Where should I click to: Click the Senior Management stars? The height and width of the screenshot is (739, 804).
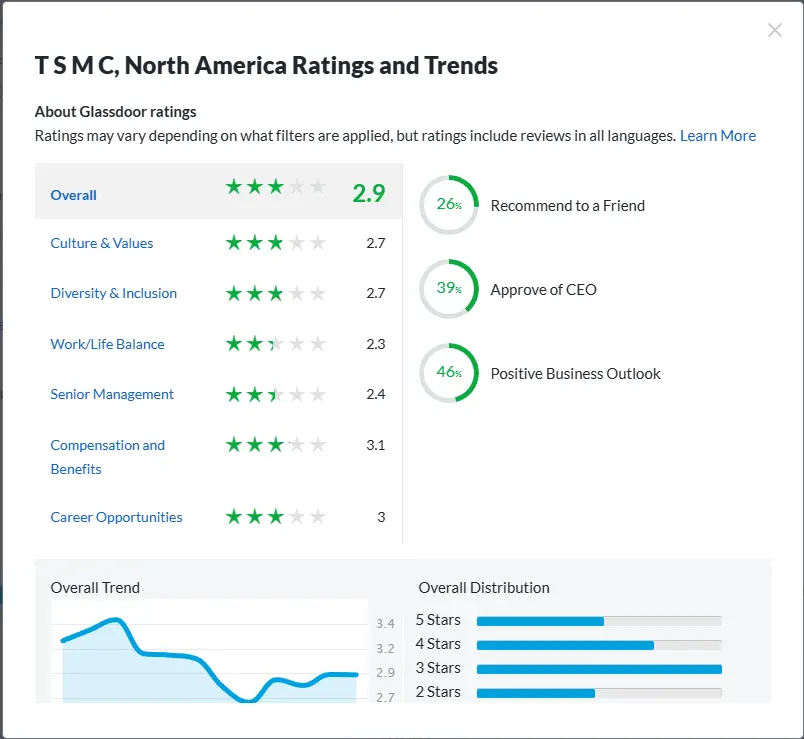[x=275, y=394]
